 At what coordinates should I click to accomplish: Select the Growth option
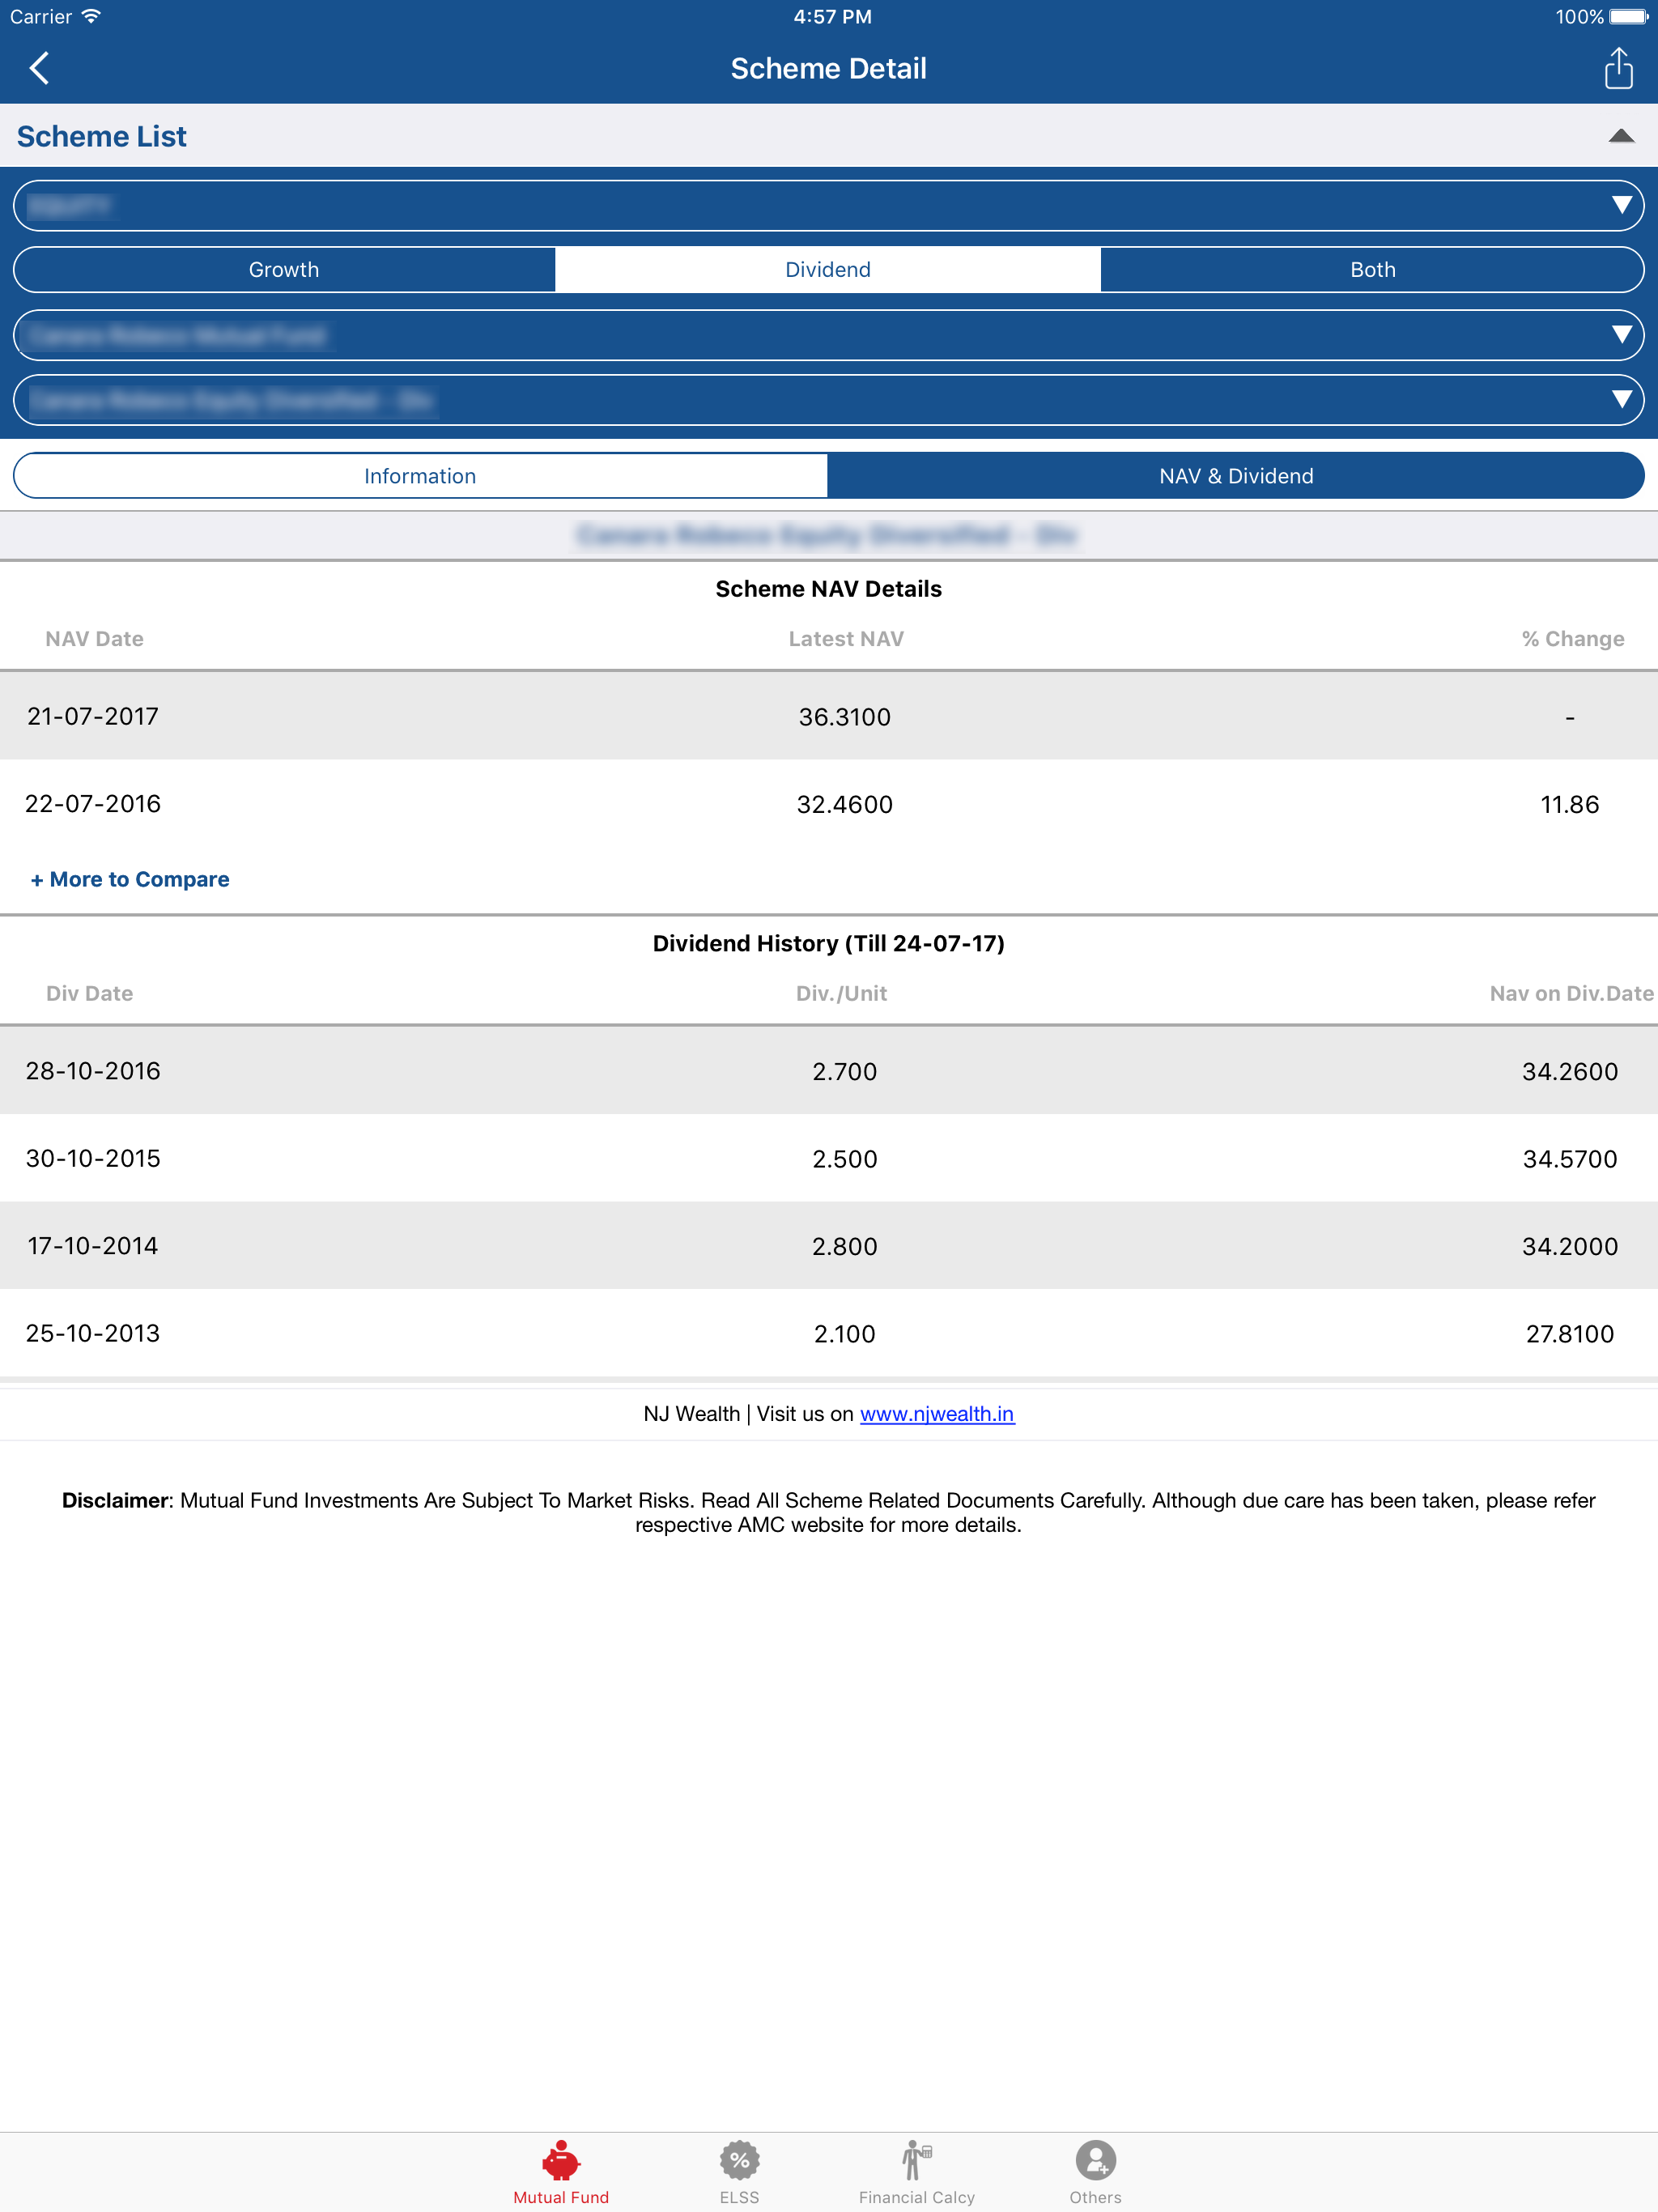[x=284, y=270]
